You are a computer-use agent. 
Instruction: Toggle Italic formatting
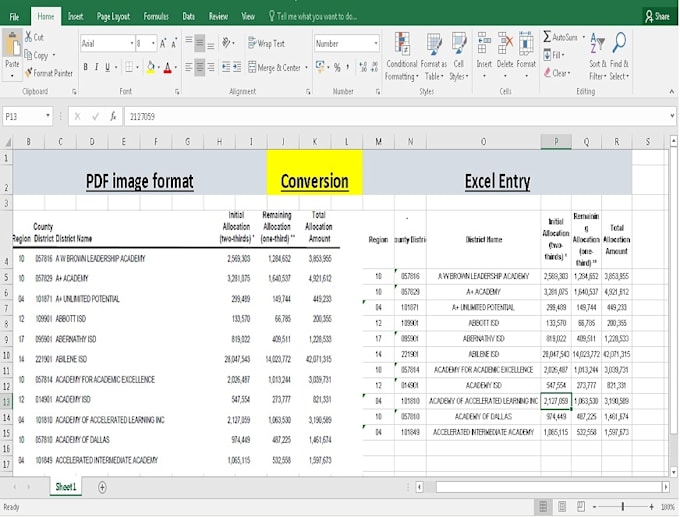pos(96,67)
